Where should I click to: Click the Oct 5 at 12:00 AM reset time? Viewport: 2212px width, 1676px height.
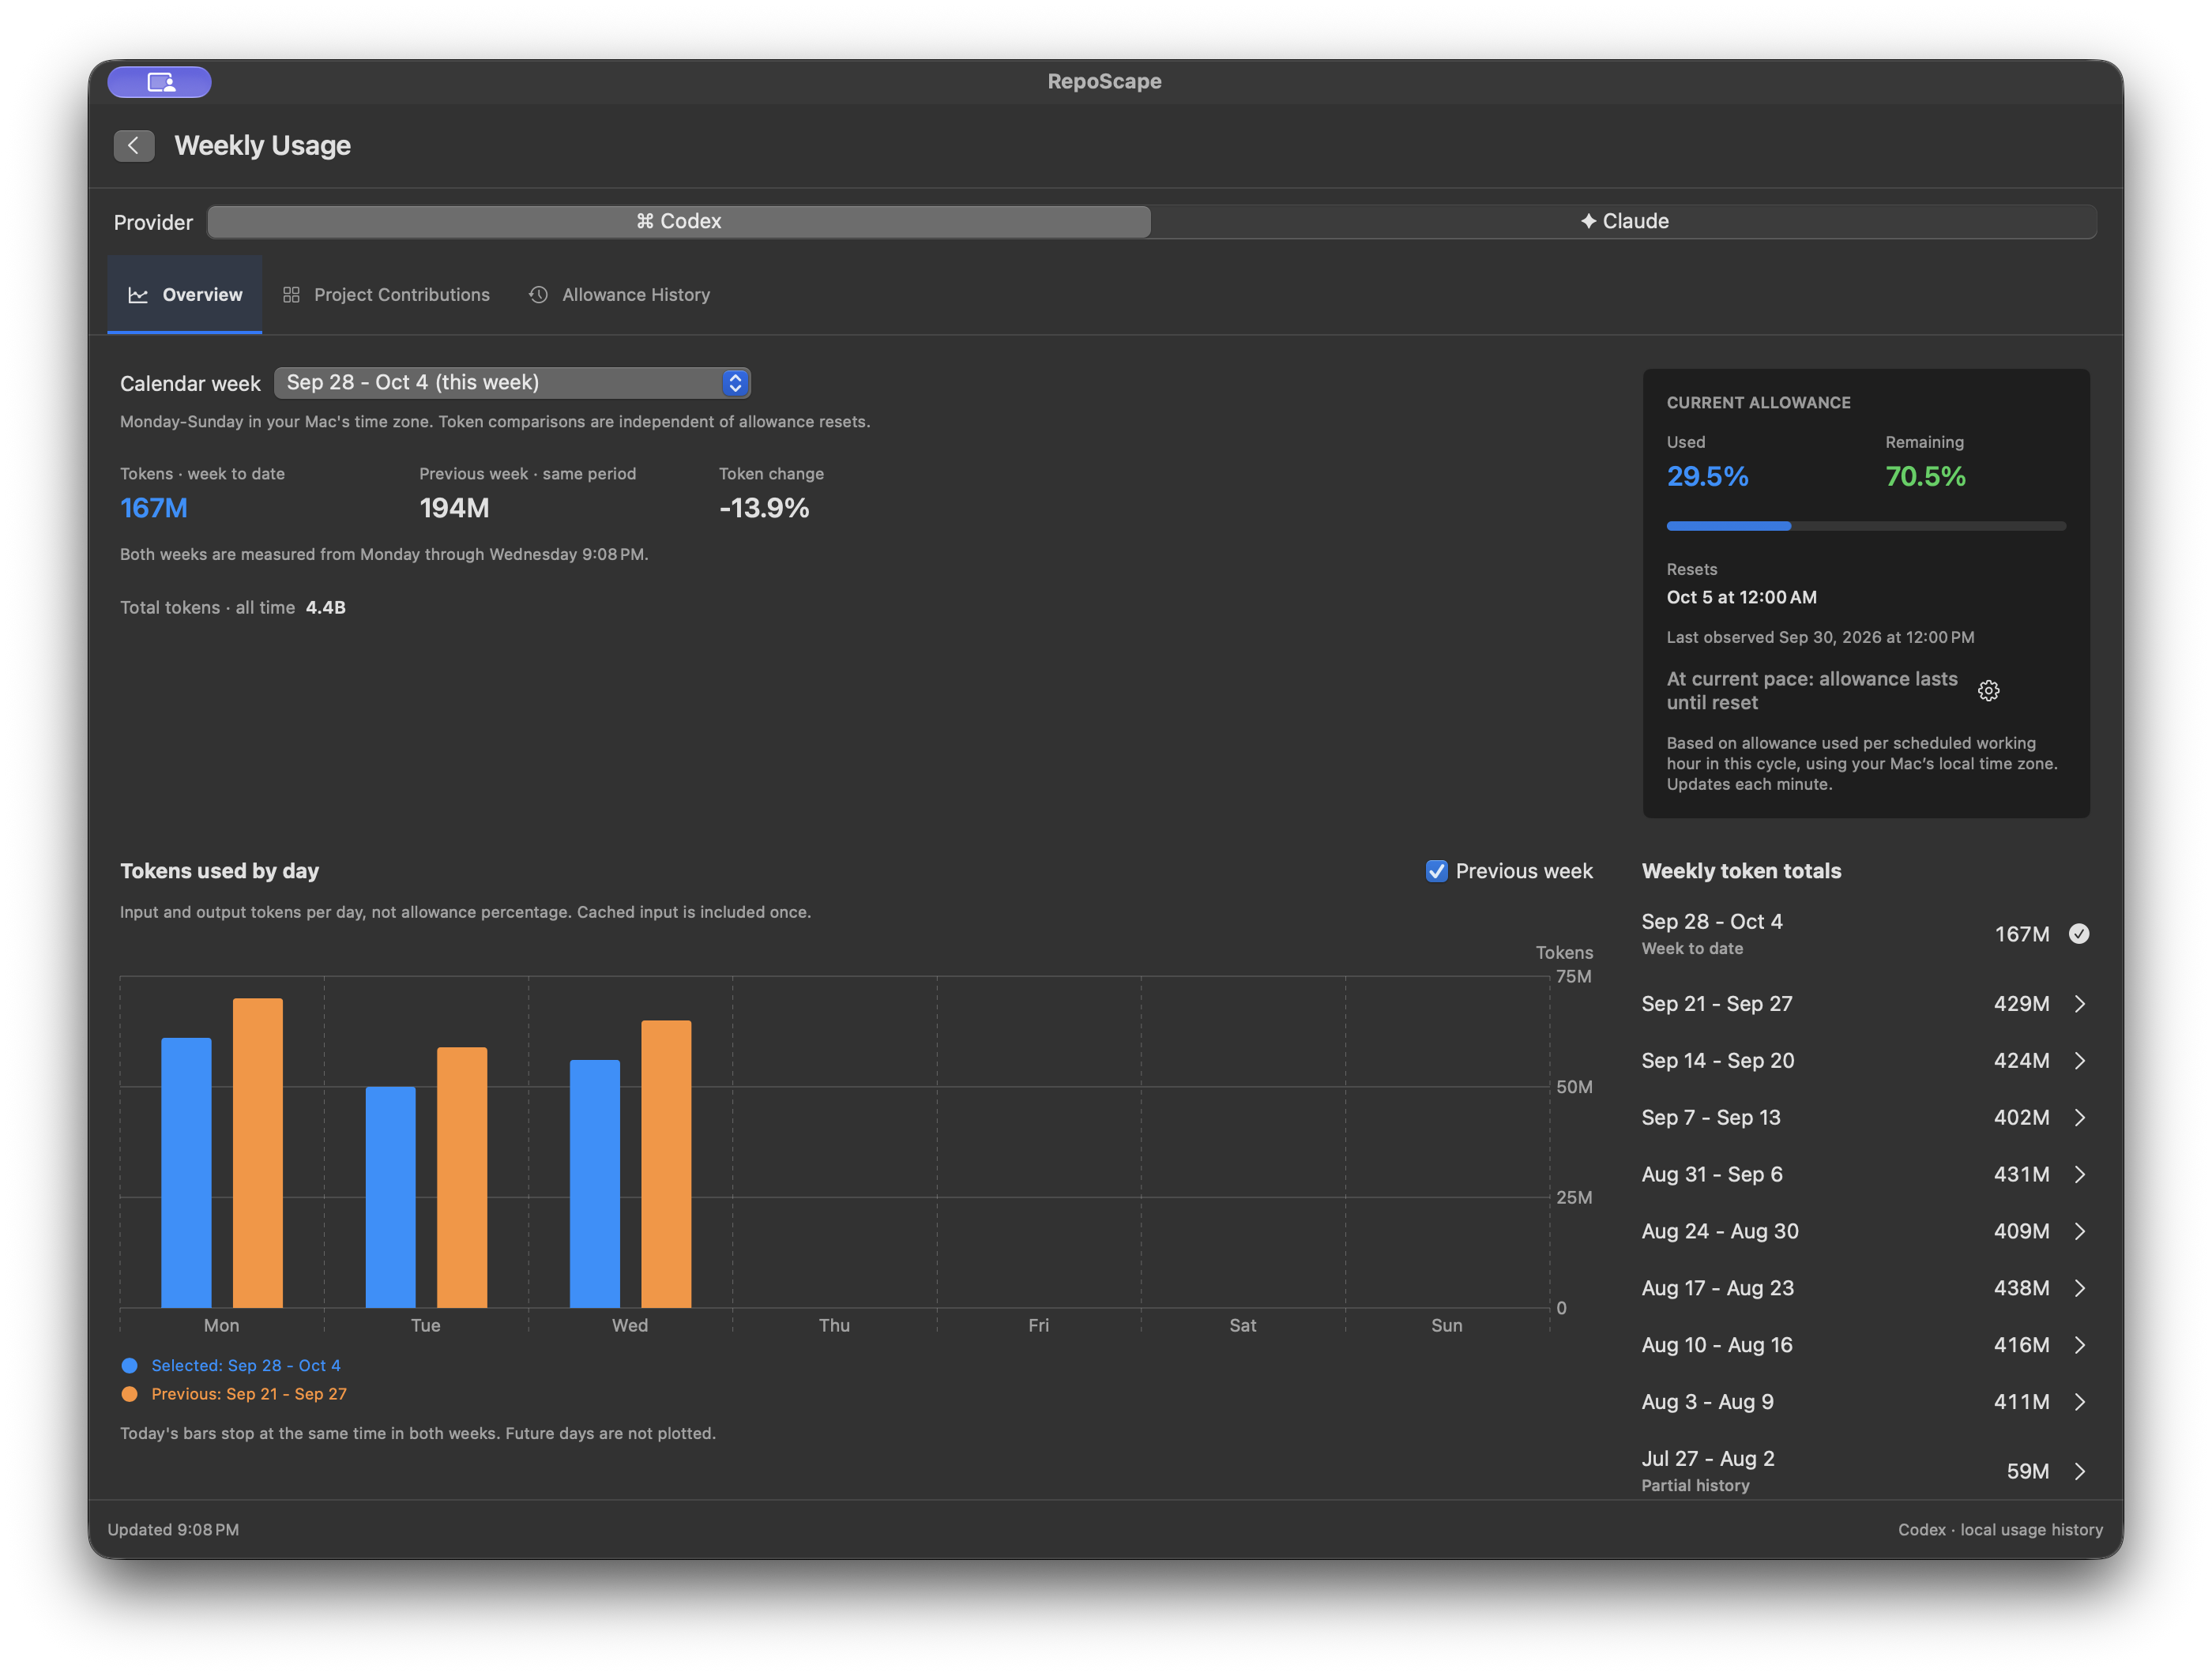coord(1741,598)
